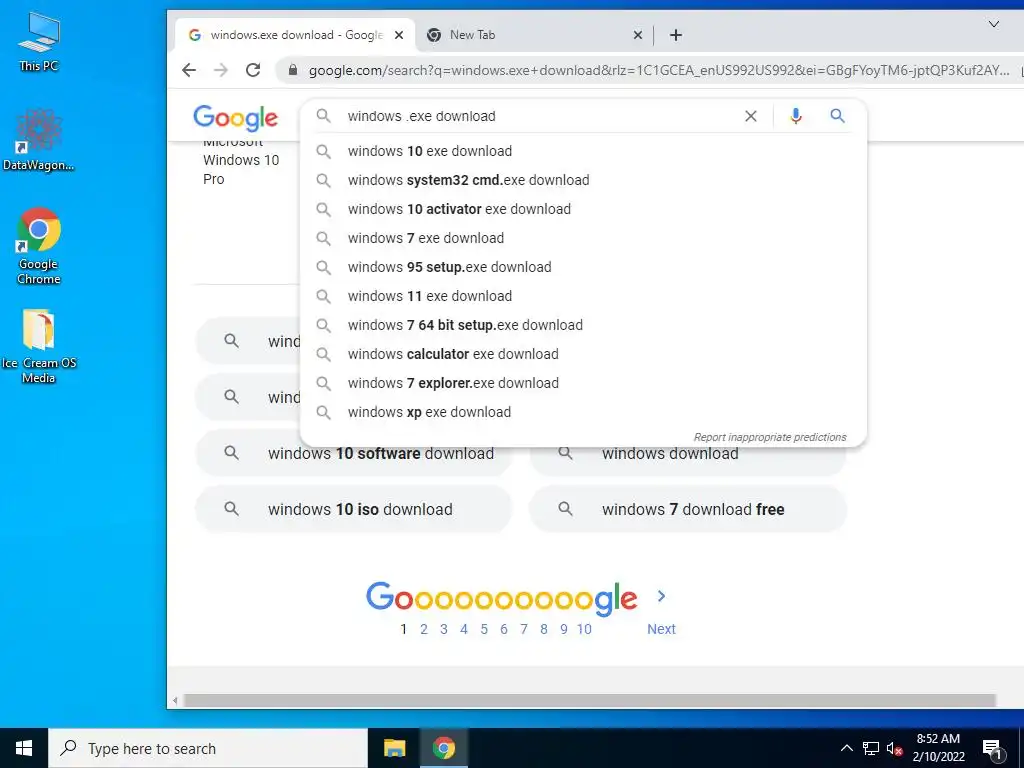Go to results page 3
Image resolution: width=1024 pixels, height=768 pixels.
click(443, 629)
